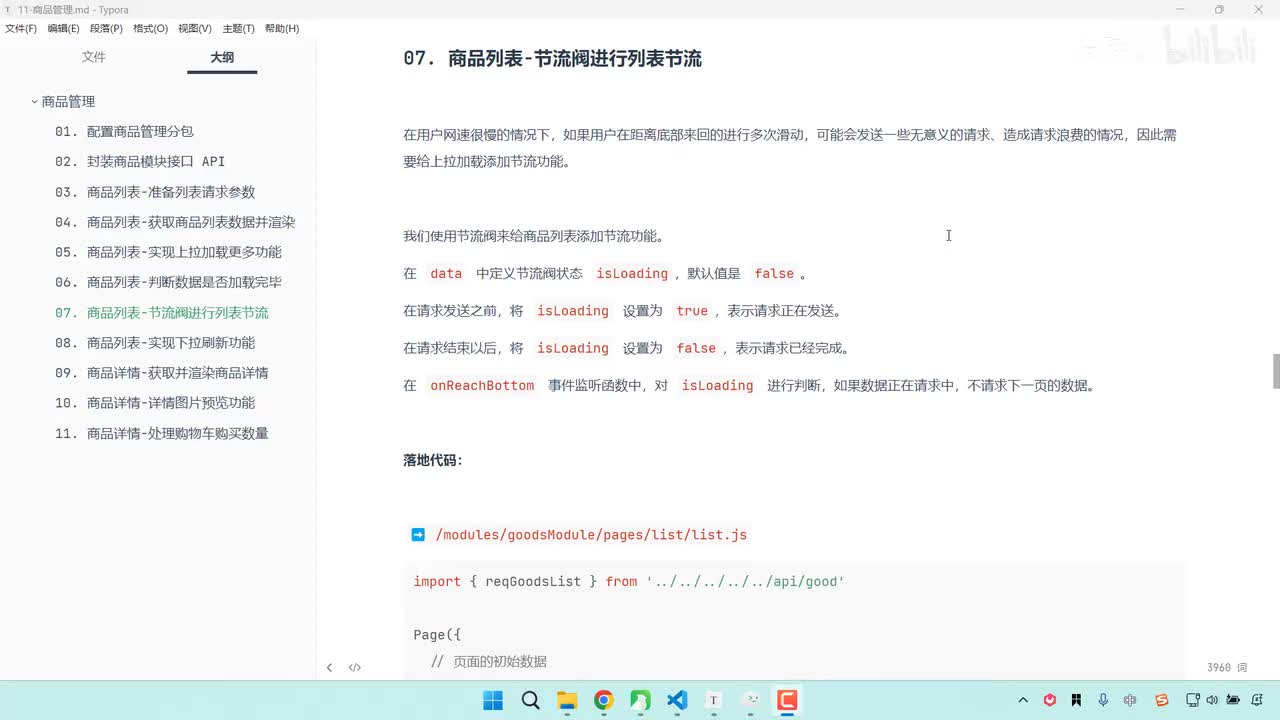Click the battery status tray icon
The width and height of the screenshot is (1280, 720).
pos(1233,700)
